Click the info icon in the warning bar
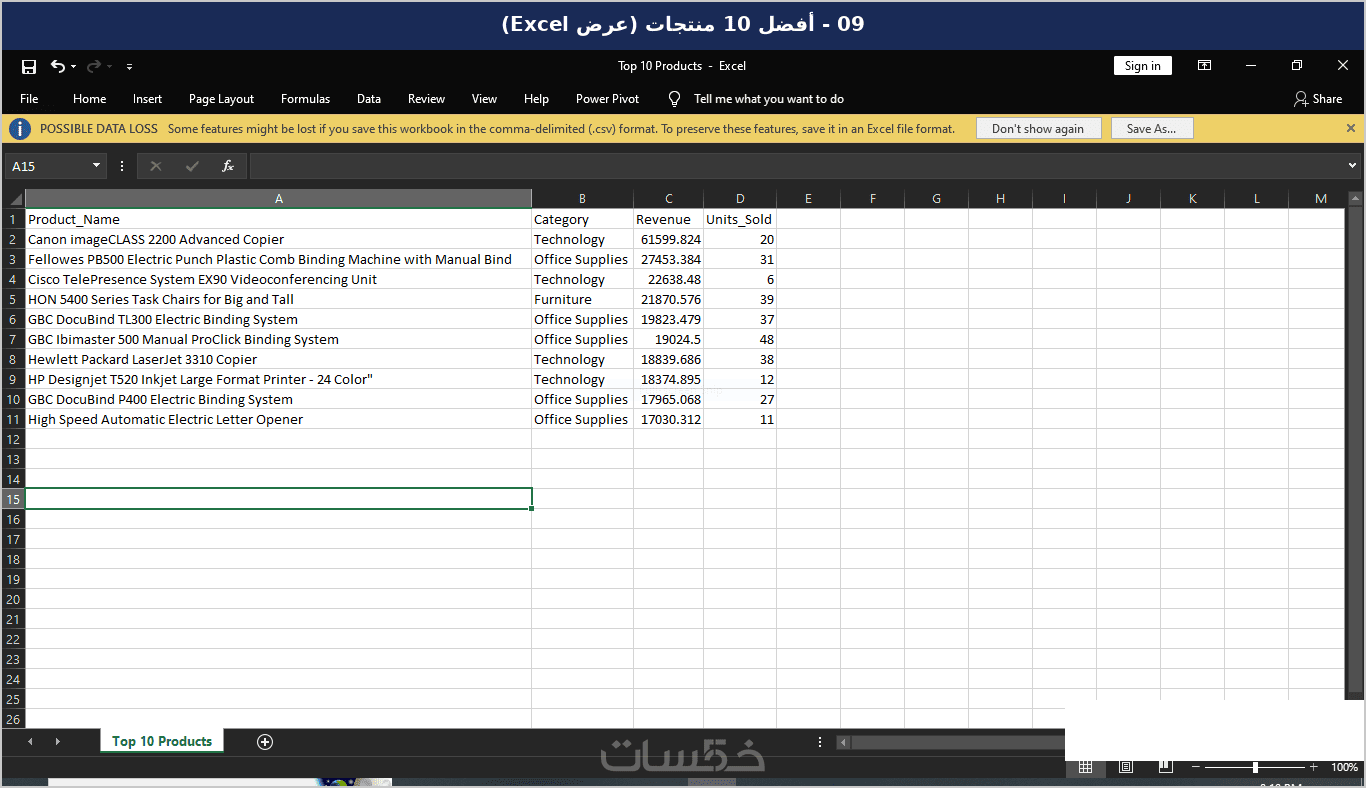The image size is (1366, 788). coord(20,129)
